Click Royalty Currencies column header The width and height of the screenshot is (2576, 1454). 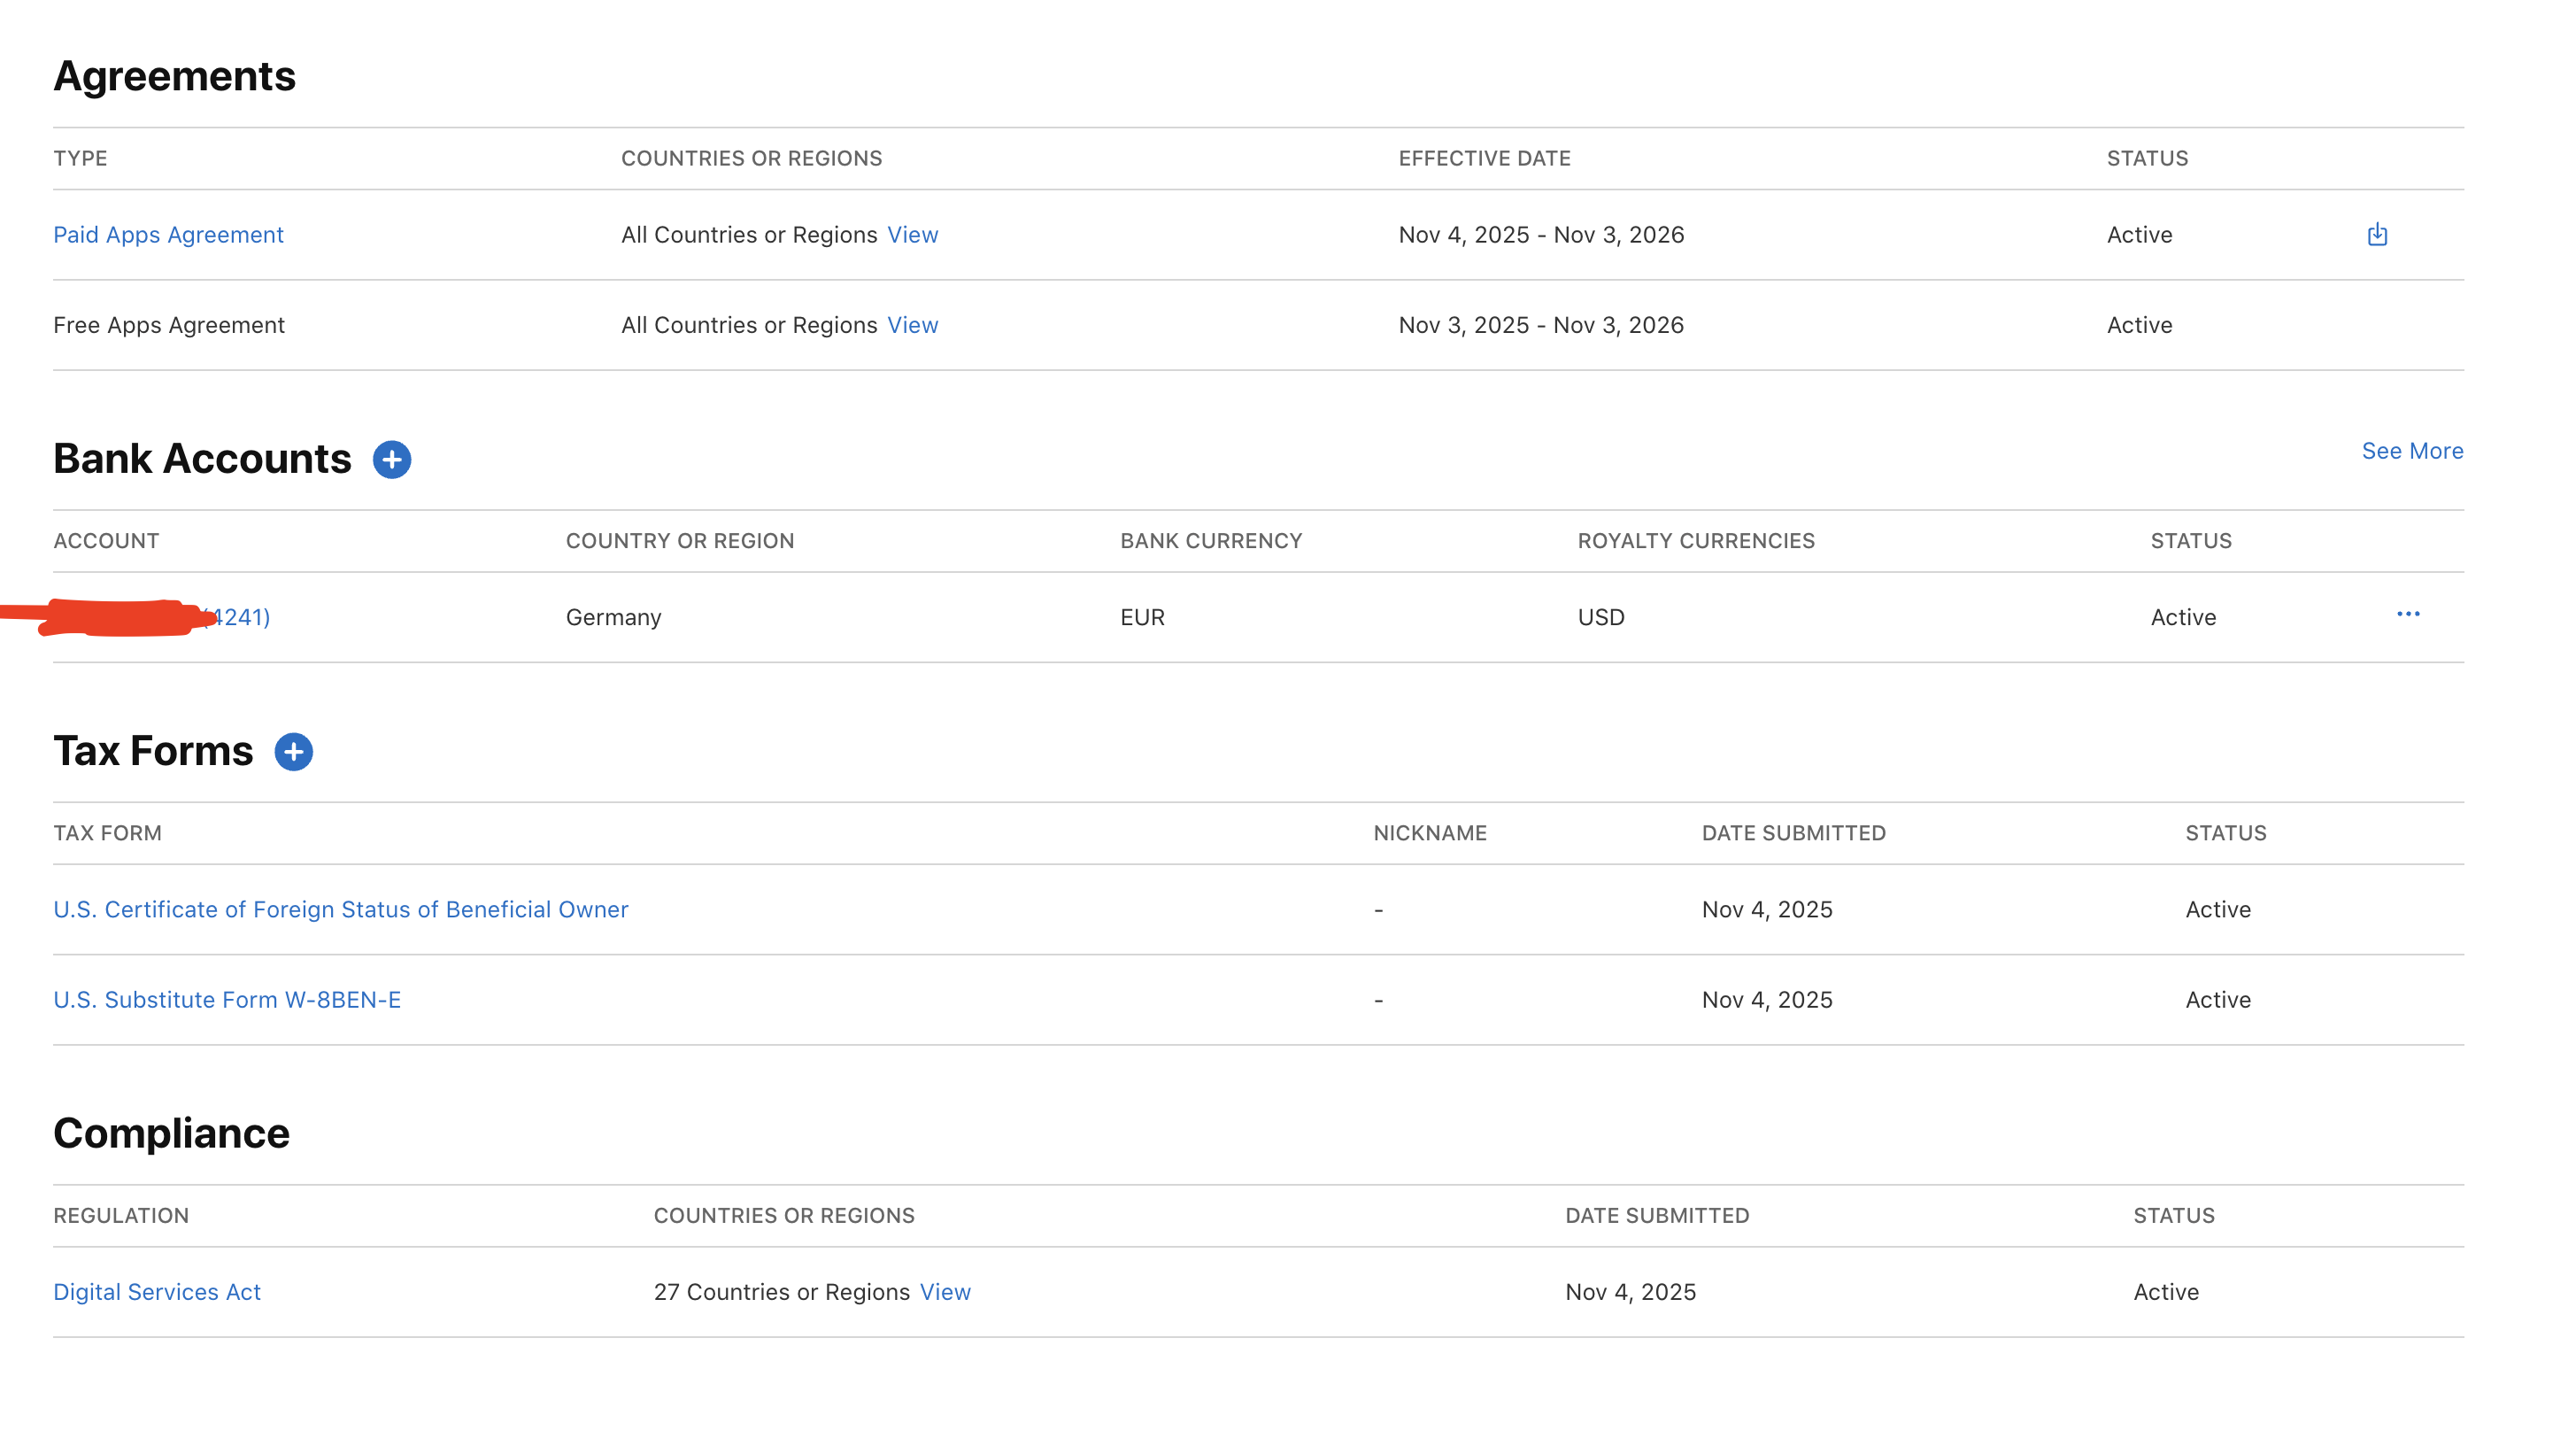tap(1695, 541)
